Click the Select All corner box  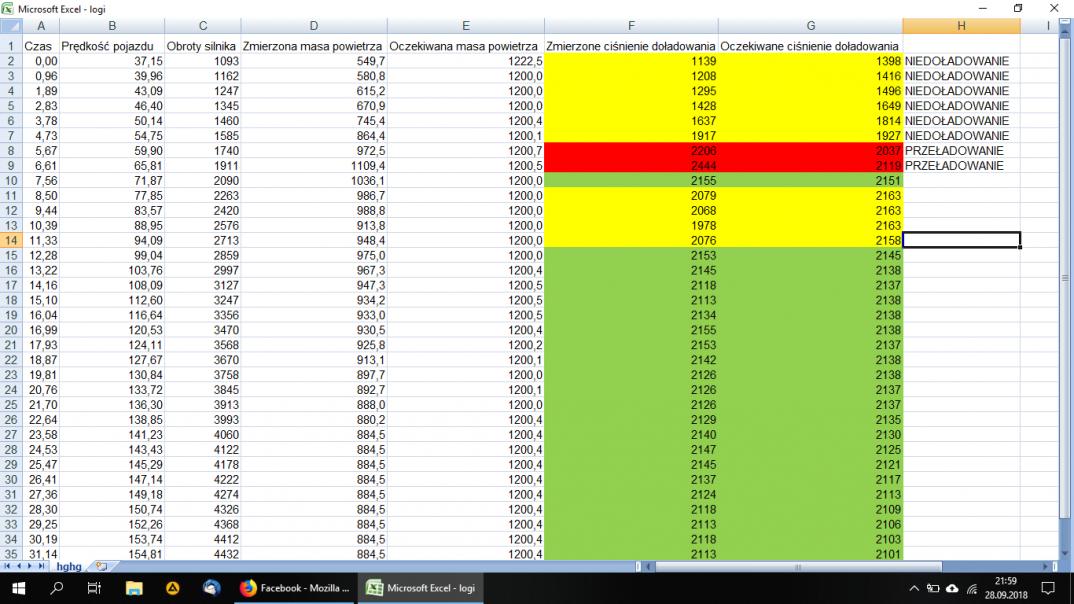(x=11, y=26)
